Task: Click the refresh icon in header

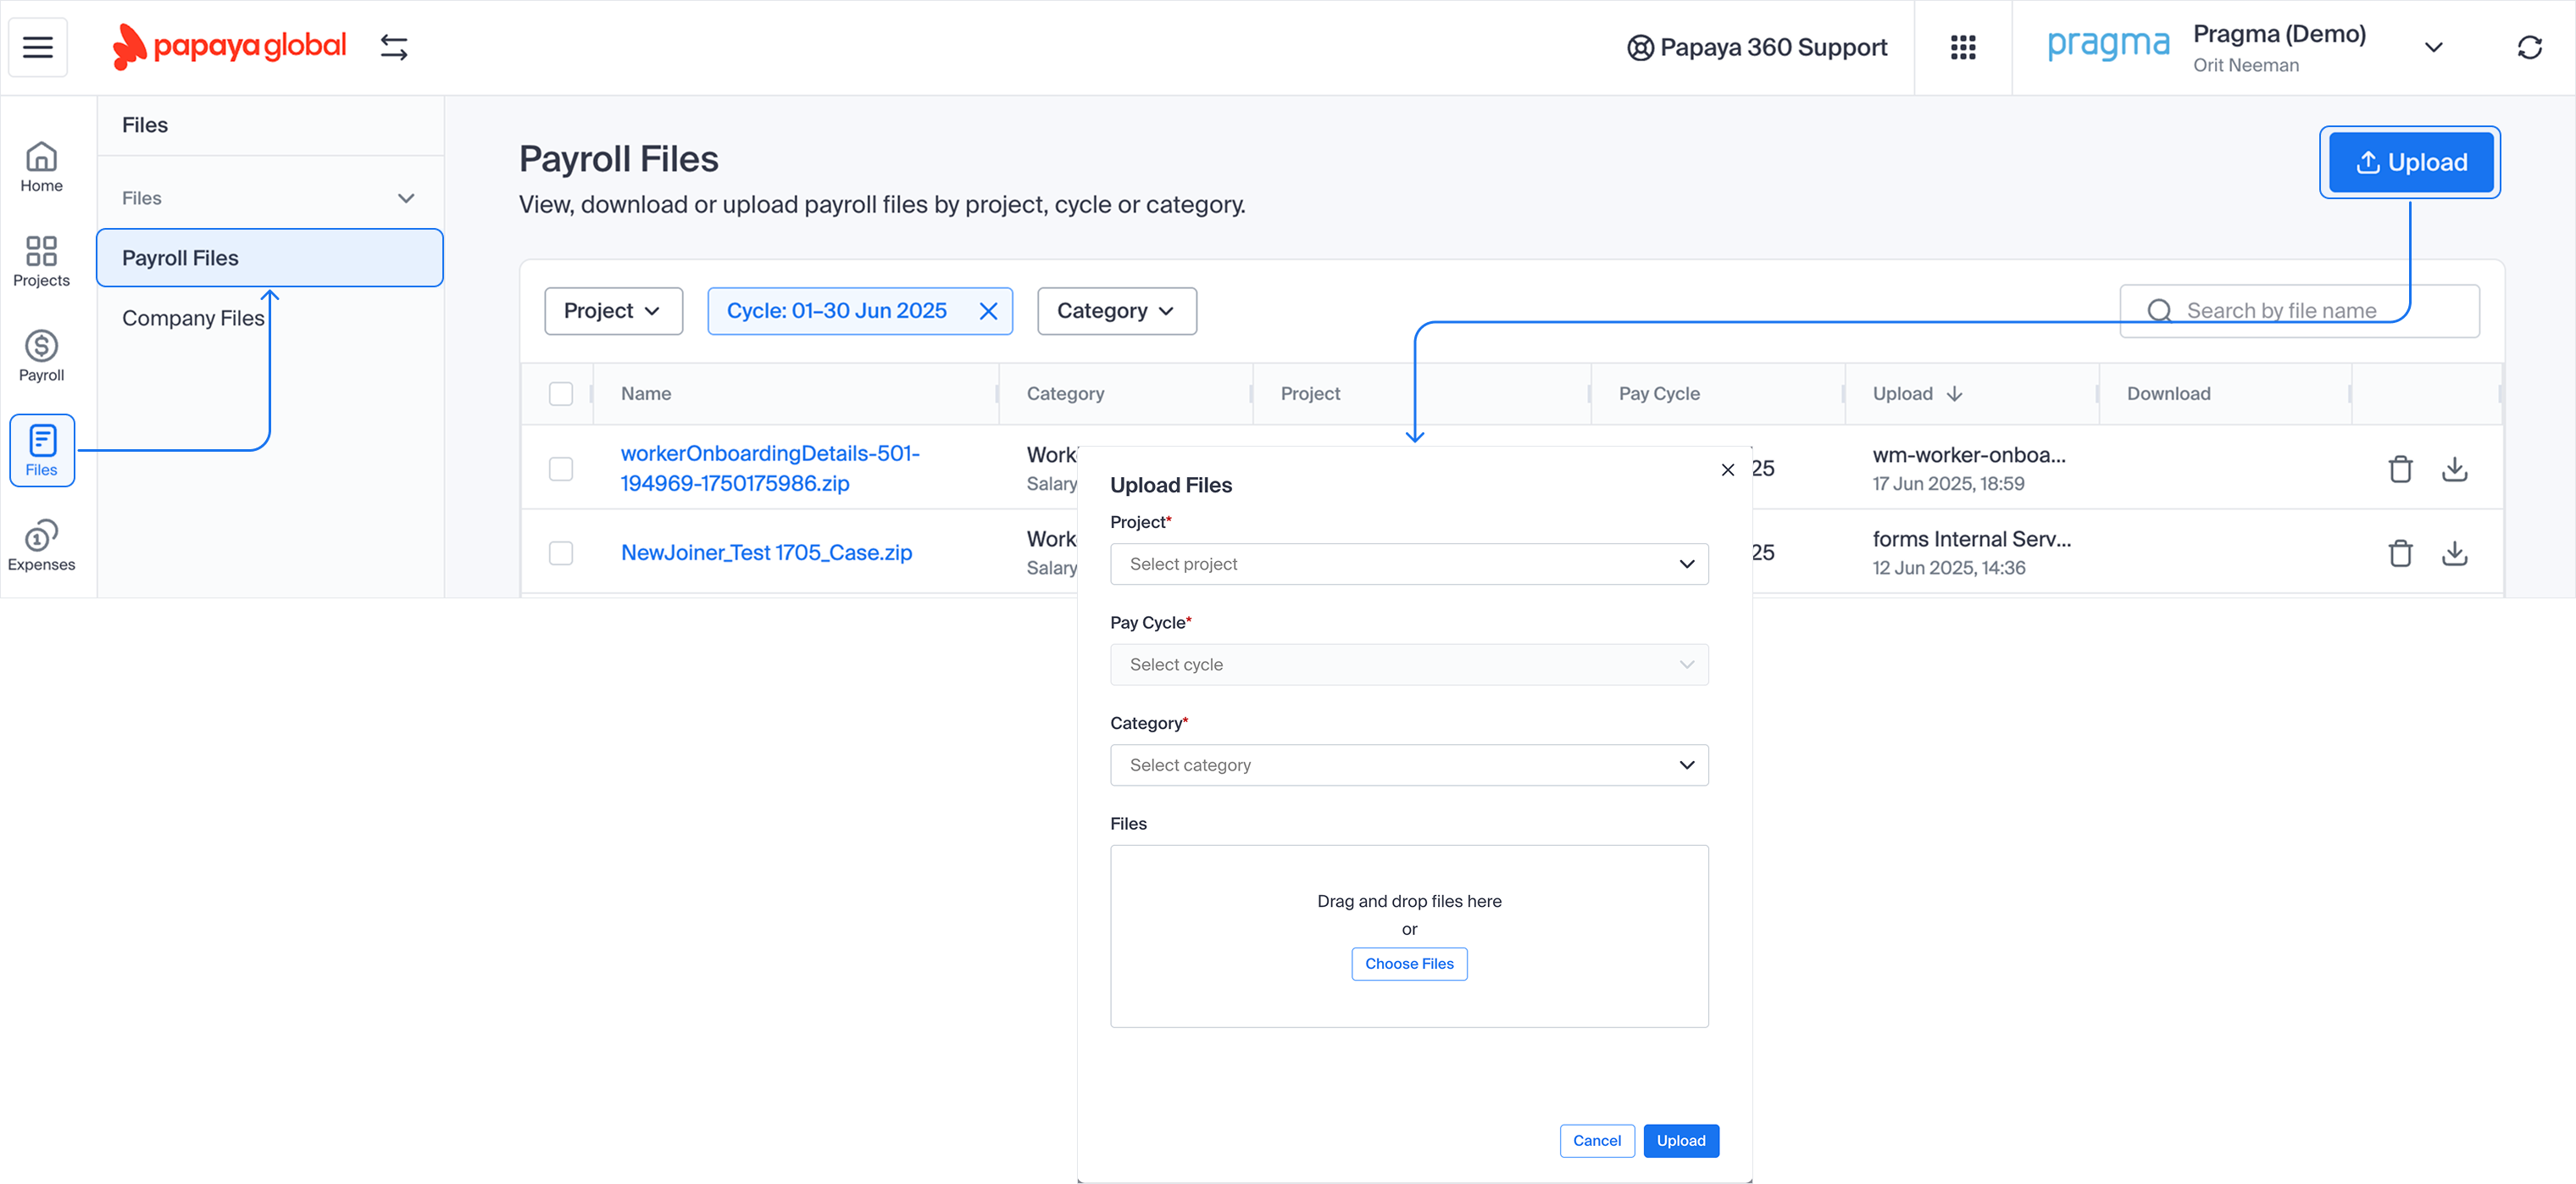Action: 2529,47
